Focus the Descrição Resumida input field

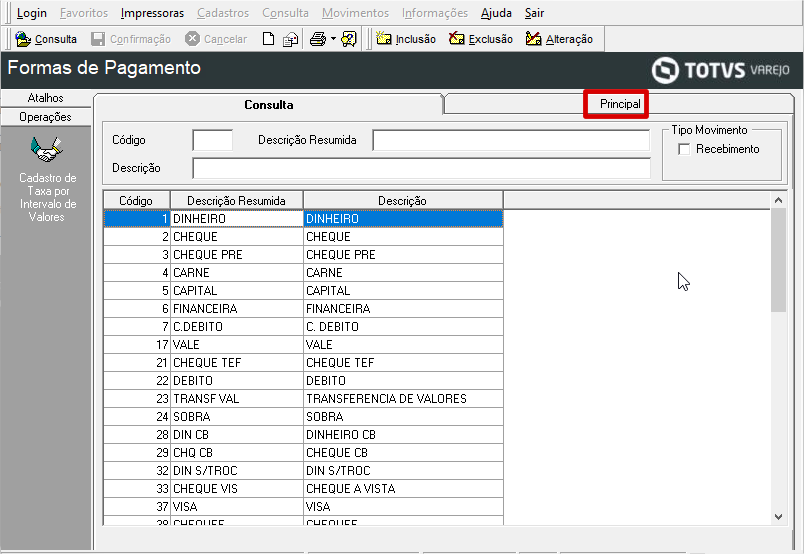pyautogui.click(x=511, y=140)
